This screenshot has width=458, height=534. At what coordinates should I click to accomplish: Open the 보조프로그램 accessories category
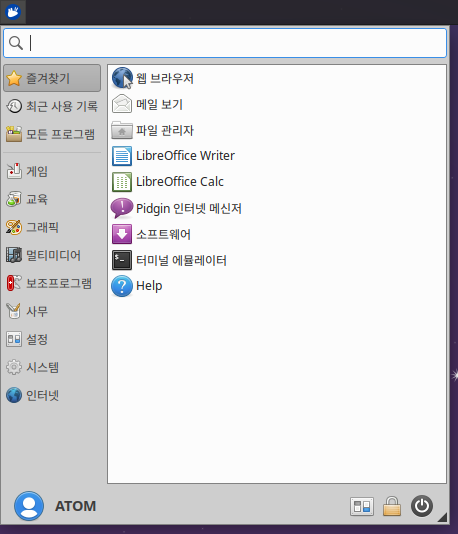52,283
